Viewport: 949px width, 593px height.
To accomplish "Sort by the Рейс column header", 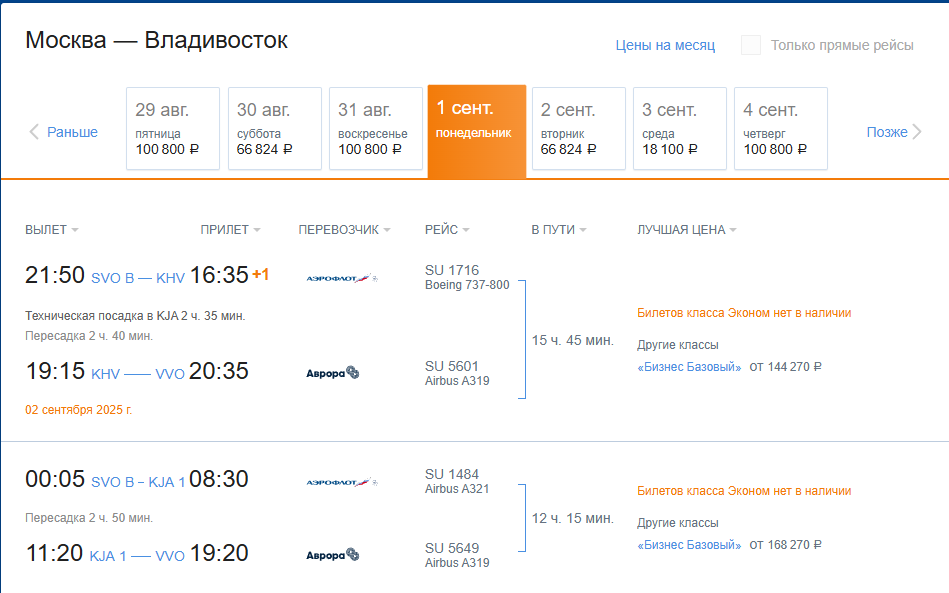I will [447, 230].
